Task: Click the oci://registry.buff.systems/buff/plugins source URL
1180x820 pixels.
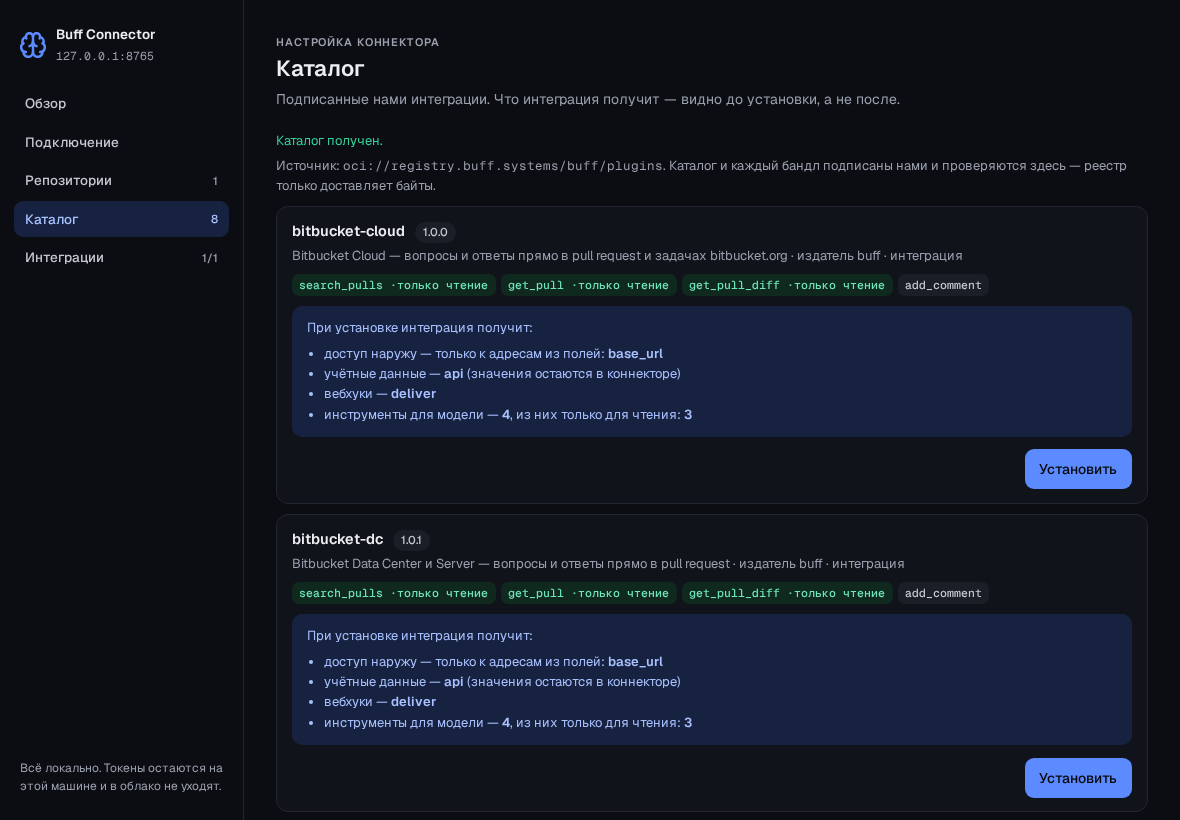Action: pyautogui.click(x=503, y=166)
